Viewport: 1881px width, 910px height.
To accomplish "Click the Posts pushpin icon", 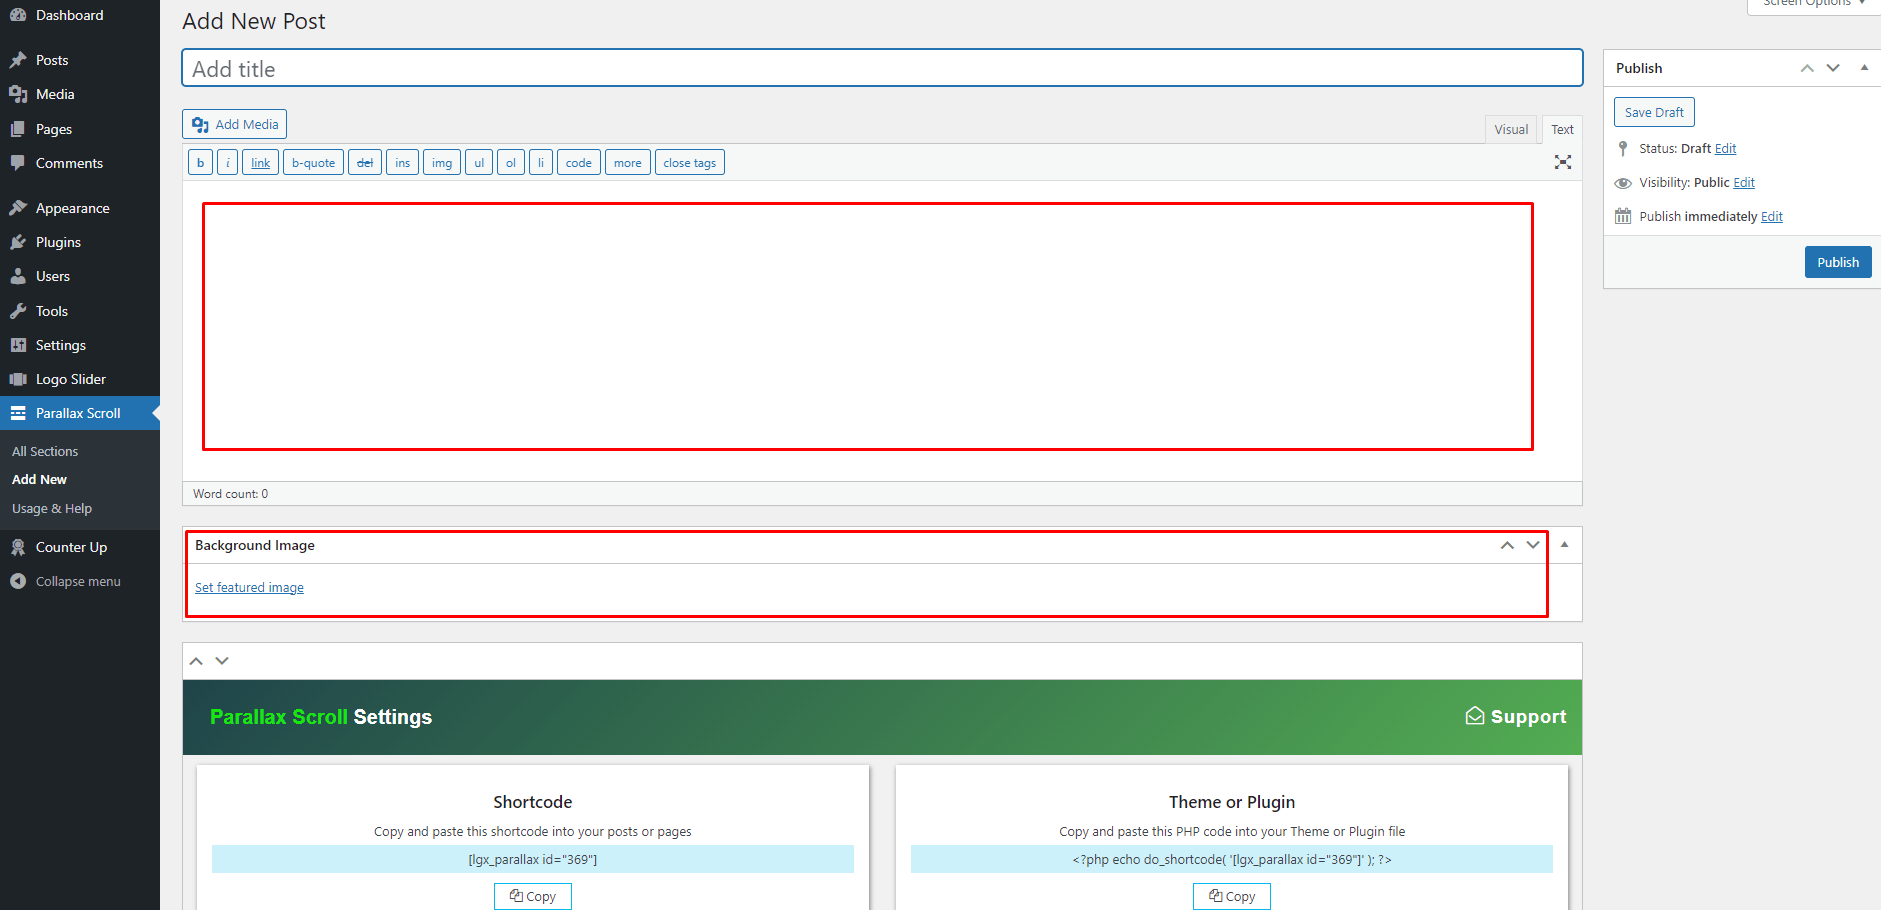I will tap(18, 60).
